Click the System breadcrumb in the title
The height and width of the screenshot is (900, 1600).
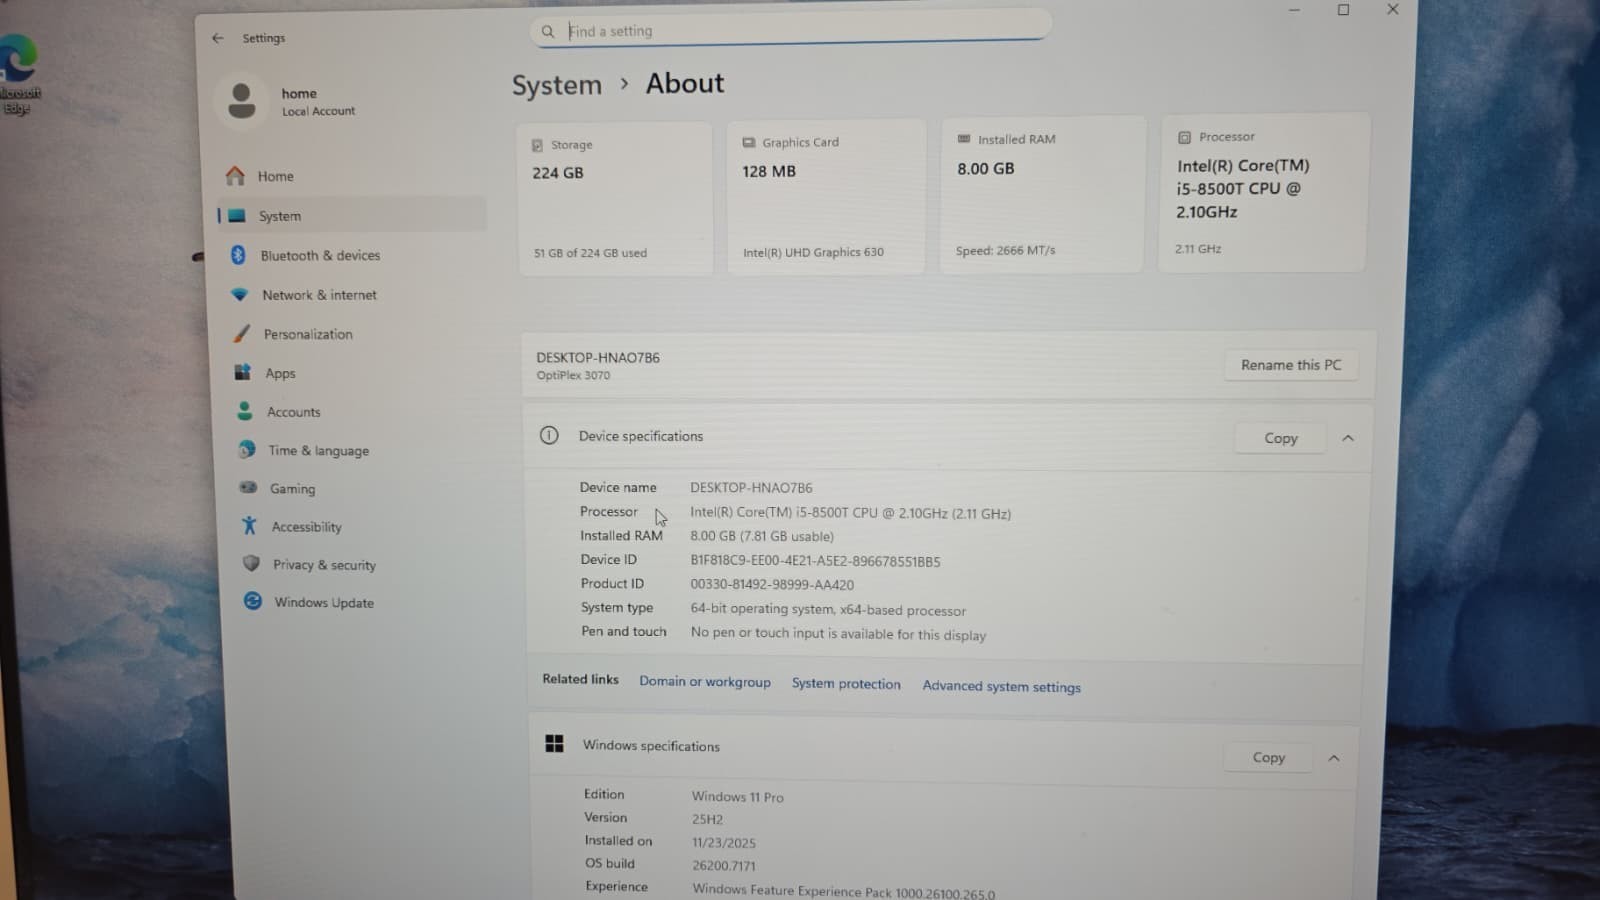click(x=557, y=85)
